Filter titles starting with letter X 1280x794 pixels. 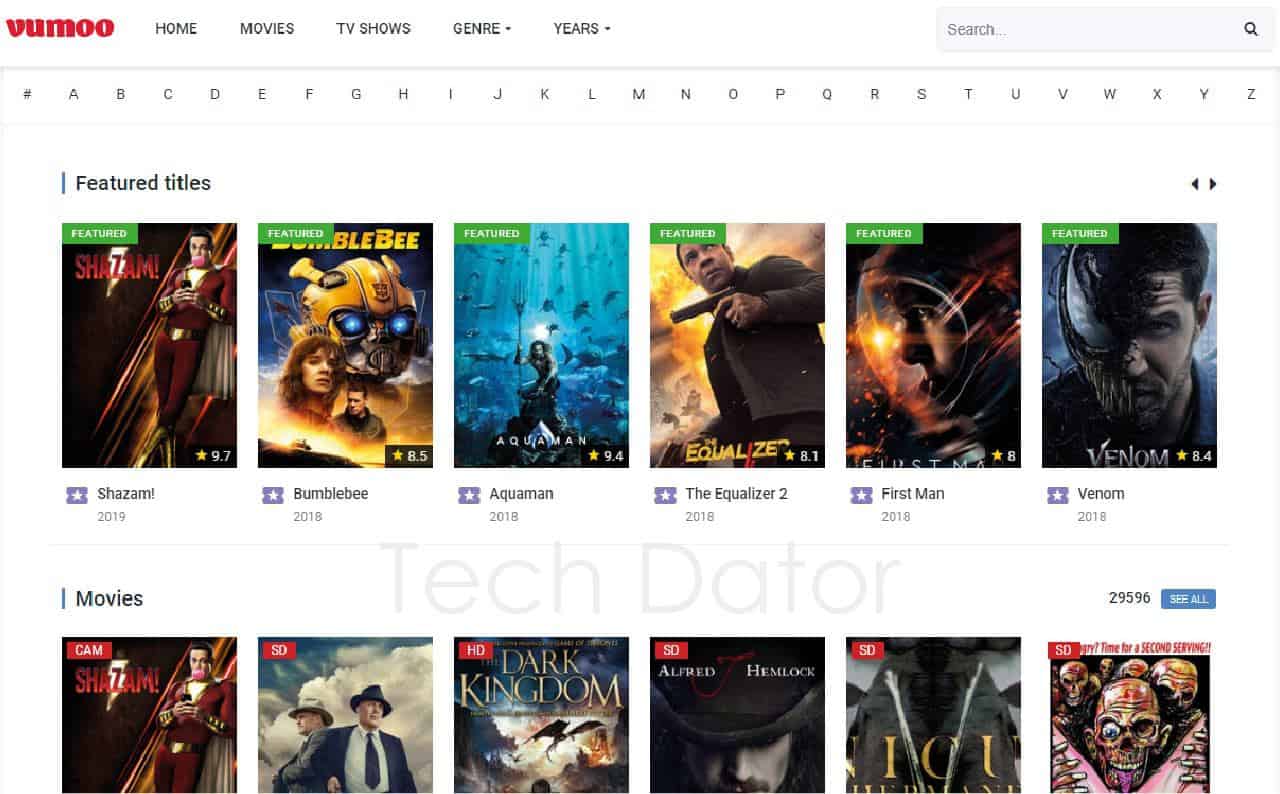click(x=1157, y=94)
